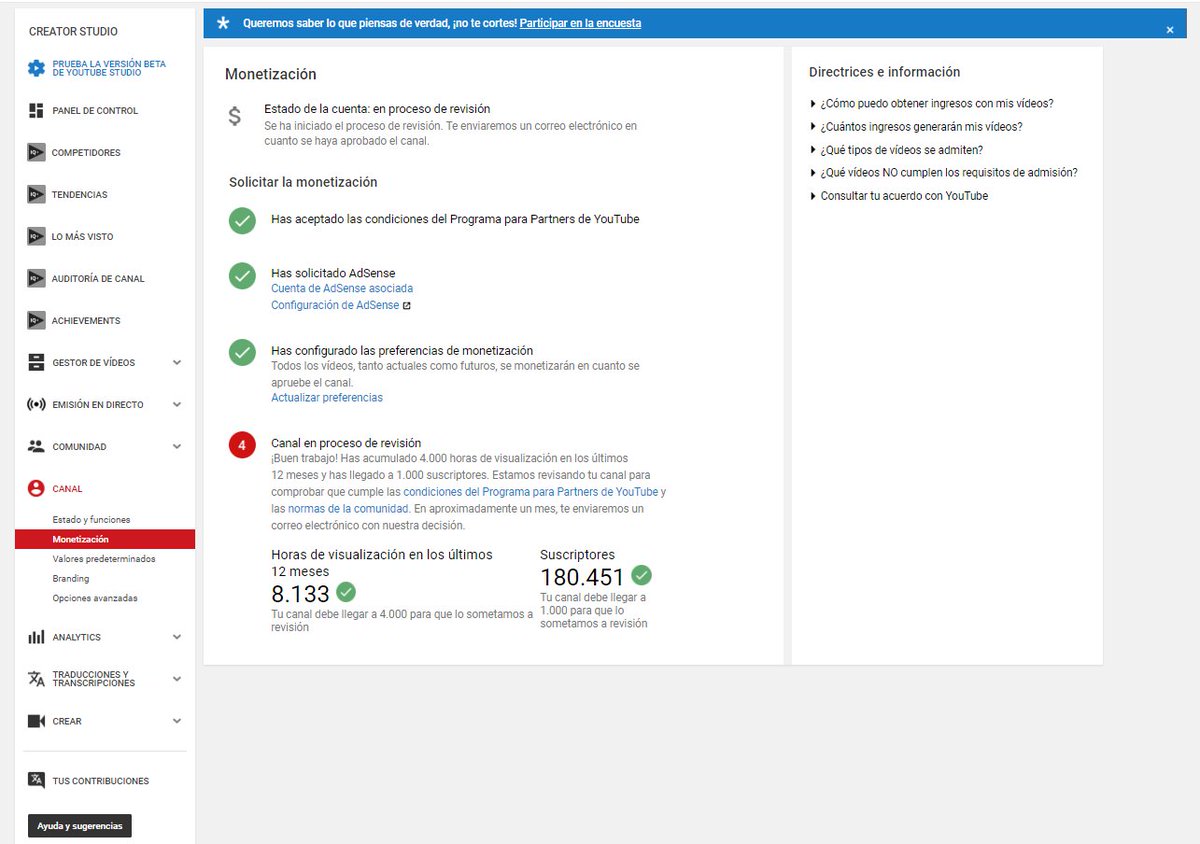Open the Panel de Control label

95,111
